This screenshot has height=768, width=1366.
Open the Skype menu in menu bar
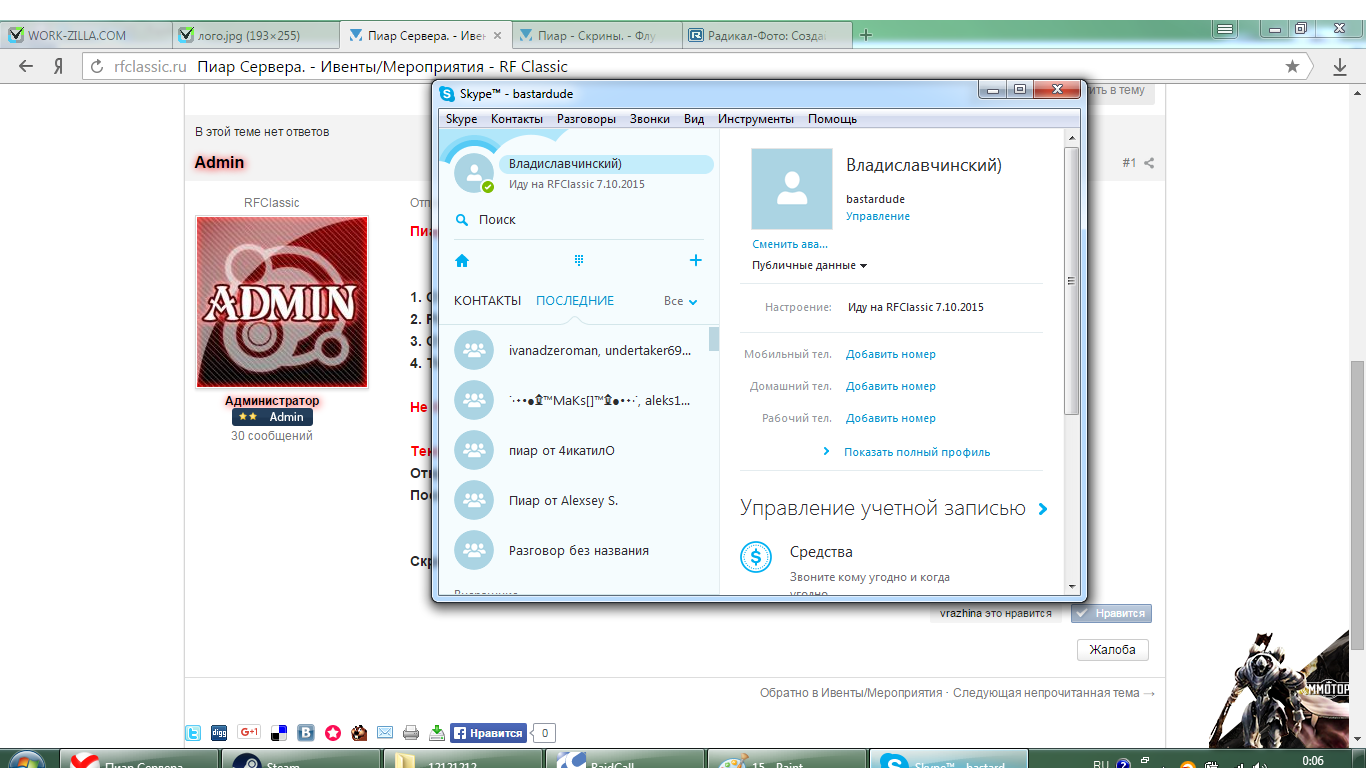[x=461, y=119]
